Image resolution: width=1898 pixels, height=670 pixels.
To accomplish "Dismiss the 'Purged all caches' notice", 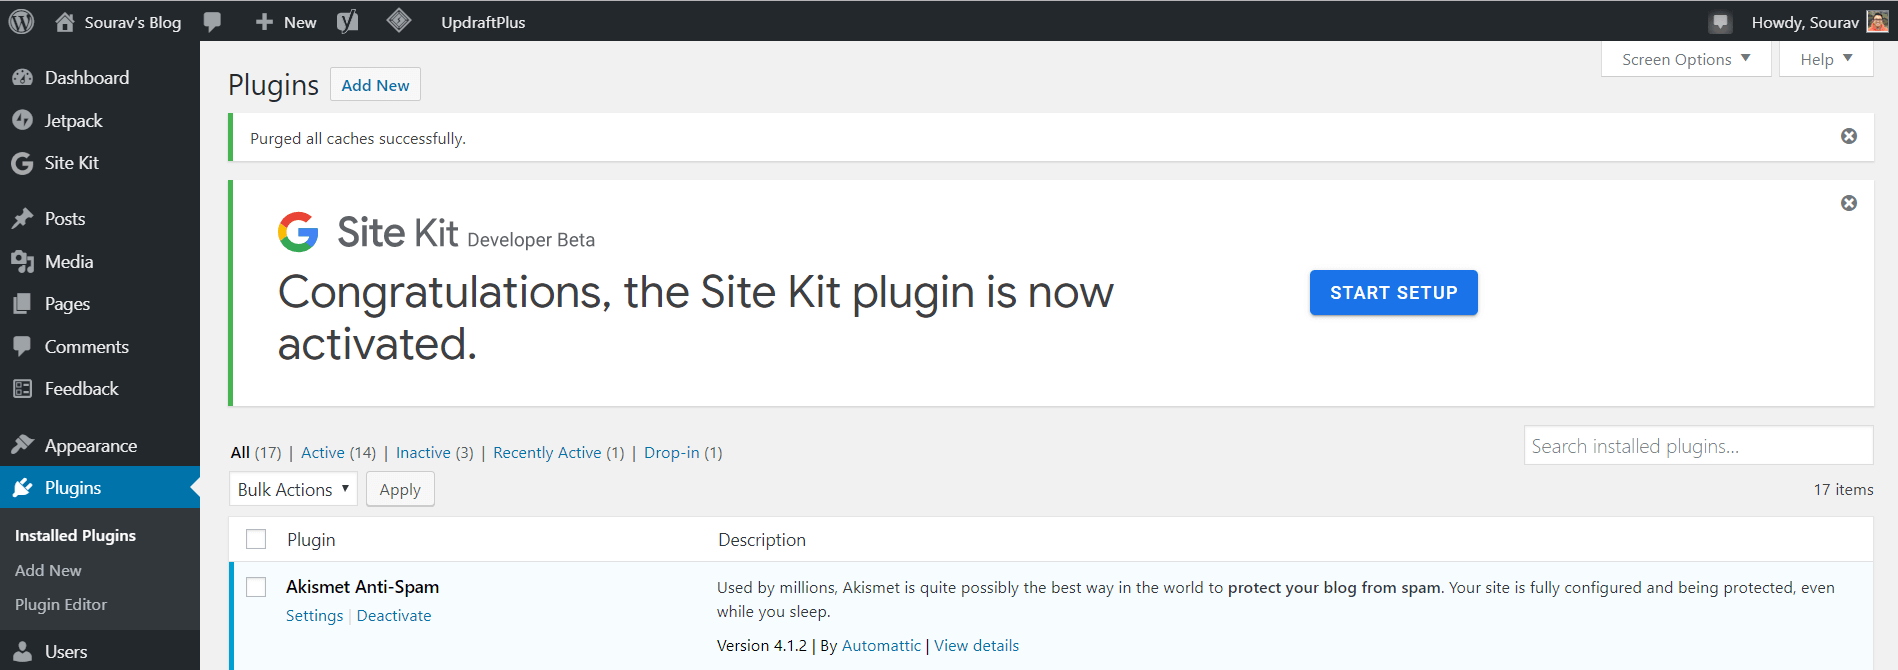I will [1848, 136].
